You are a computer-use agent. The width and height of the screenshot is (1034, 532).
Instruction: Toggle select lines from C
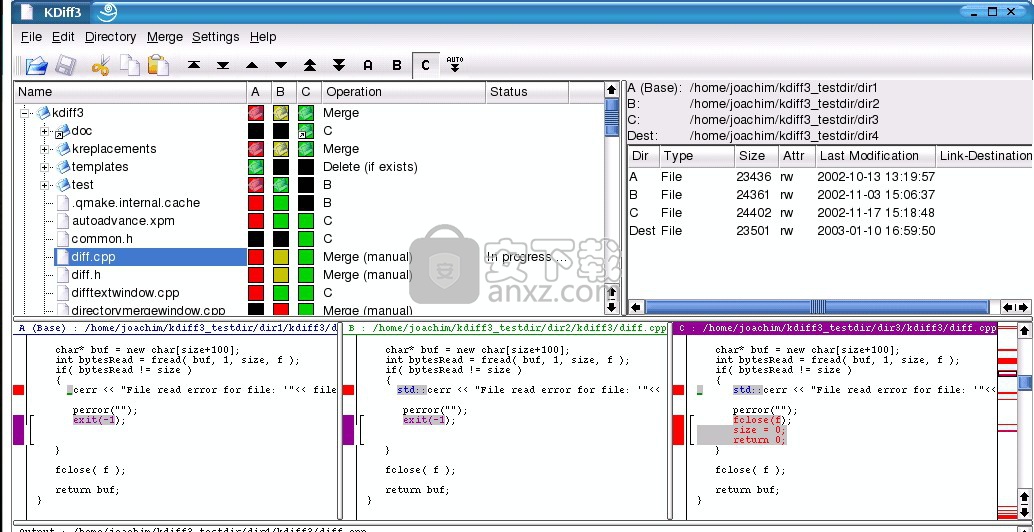coord(425,65)
